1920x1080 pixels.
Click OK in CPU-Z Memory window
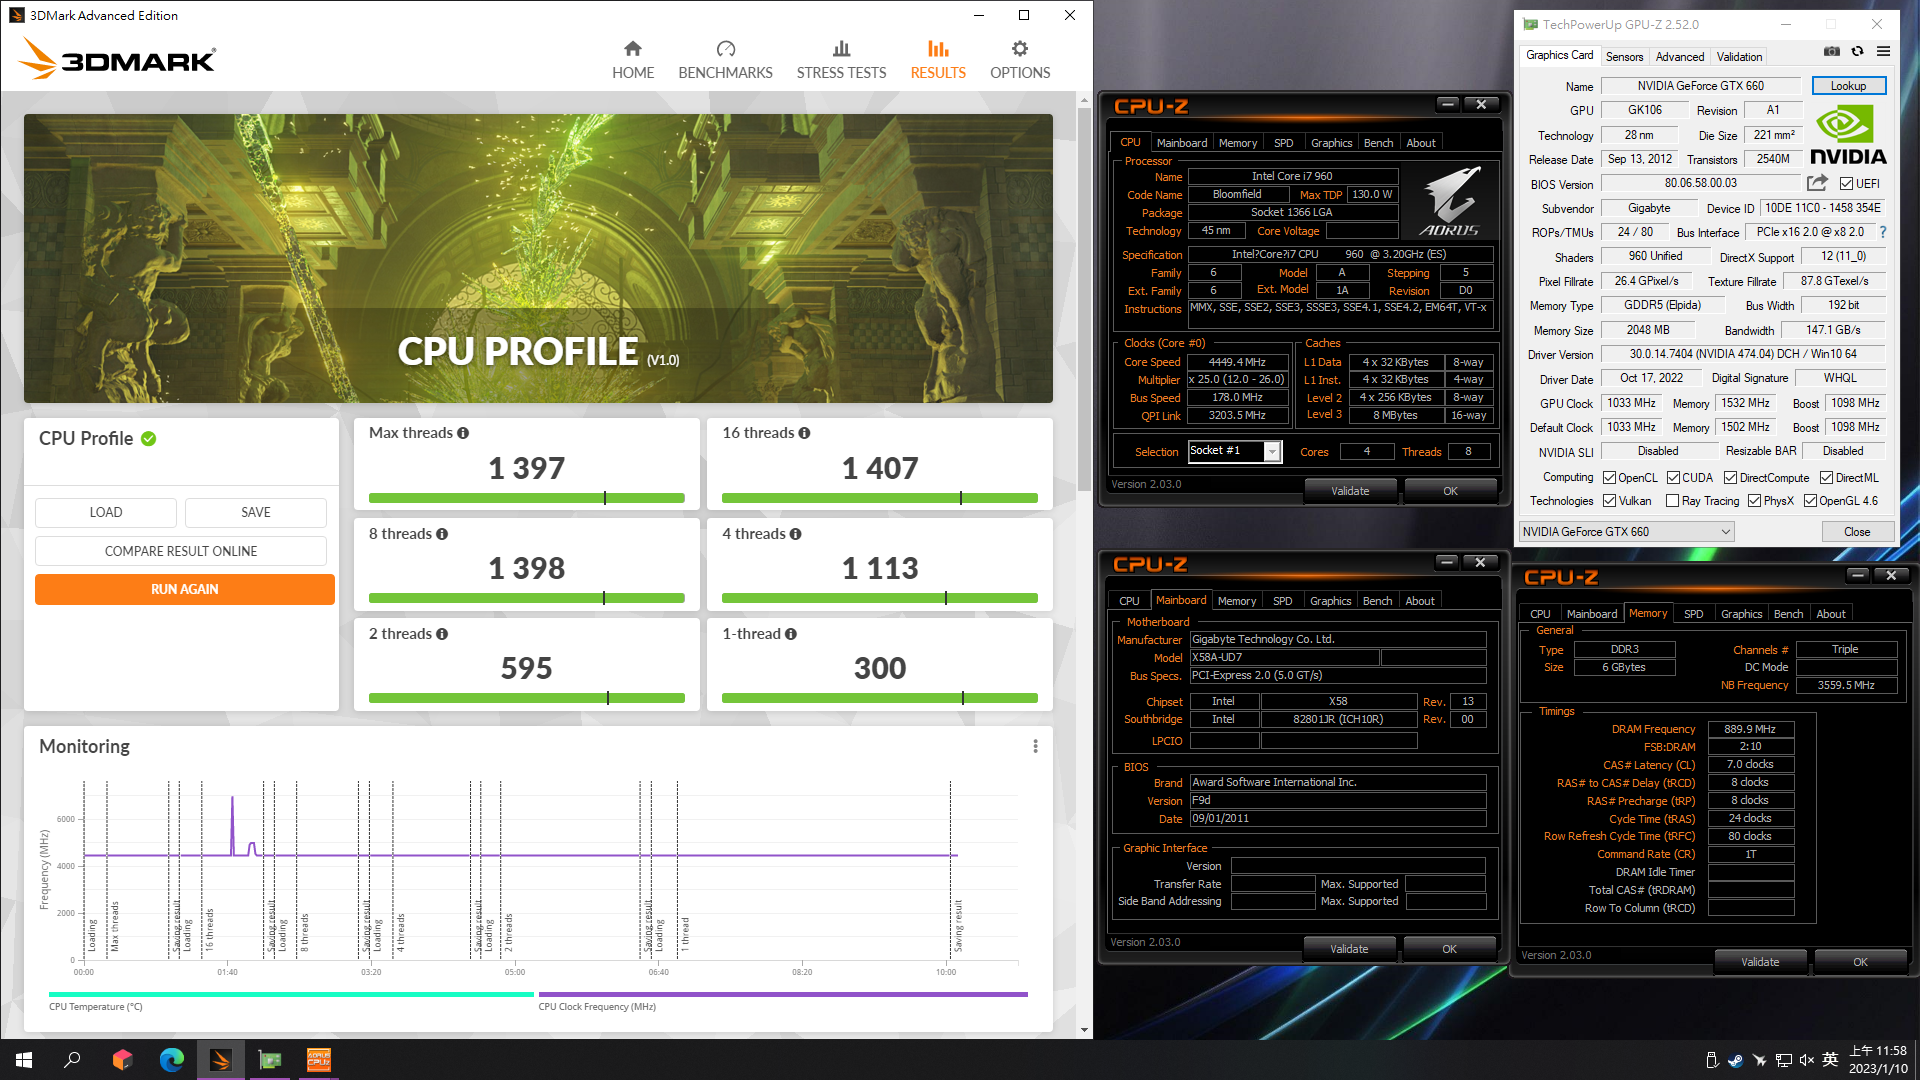coord(1860,962)
